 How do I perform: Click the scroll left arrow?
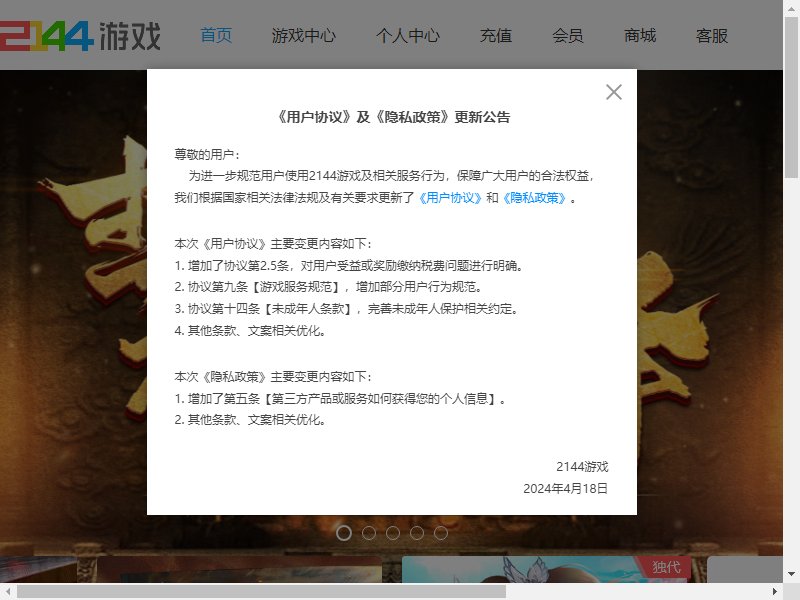pyautogui.click(x=8, y=592)
